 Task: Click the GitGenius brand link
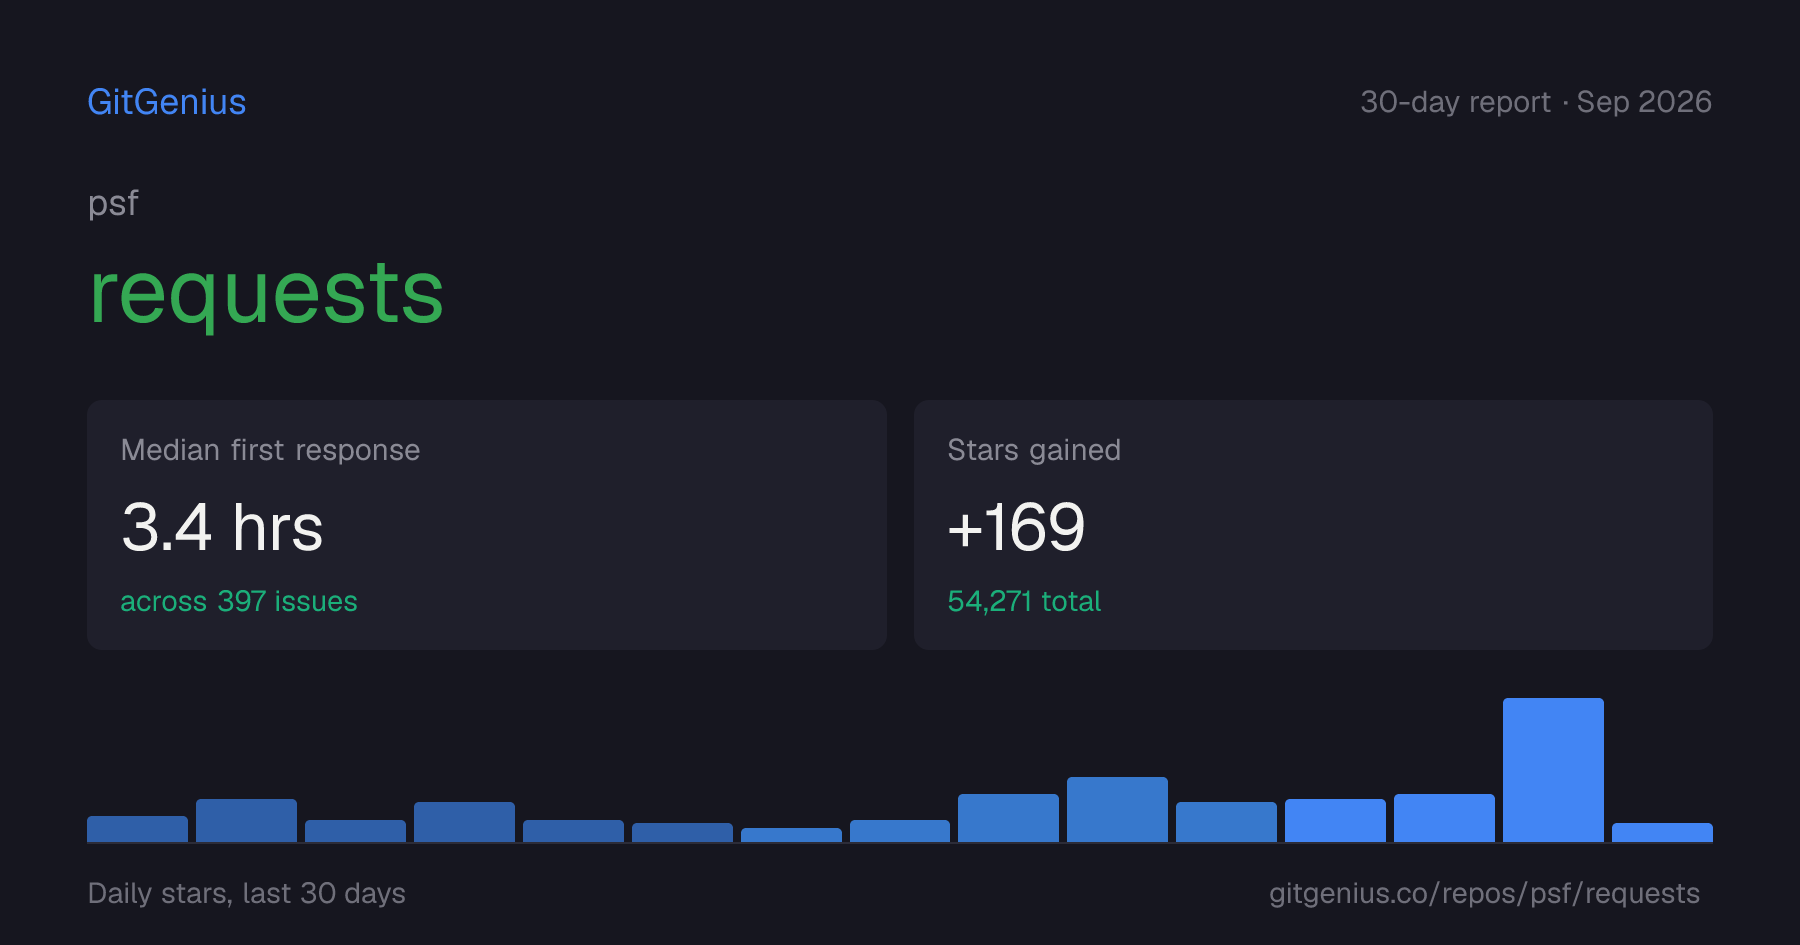(x=167, y=102)
